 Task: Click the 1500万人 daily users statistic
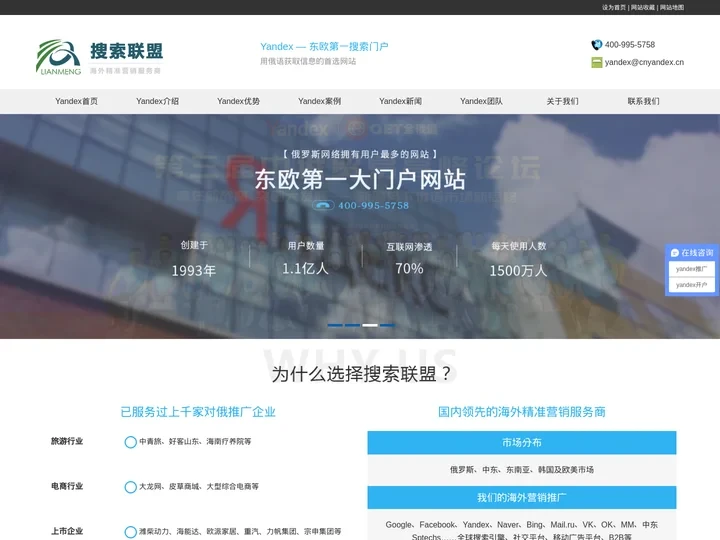[x=518, y=270]
